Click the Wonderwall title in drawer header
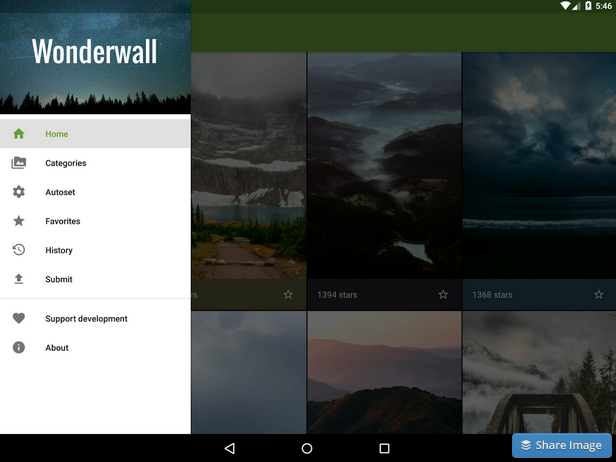The width and height of the screenshot is (616, 462). [x=94, y=51]
